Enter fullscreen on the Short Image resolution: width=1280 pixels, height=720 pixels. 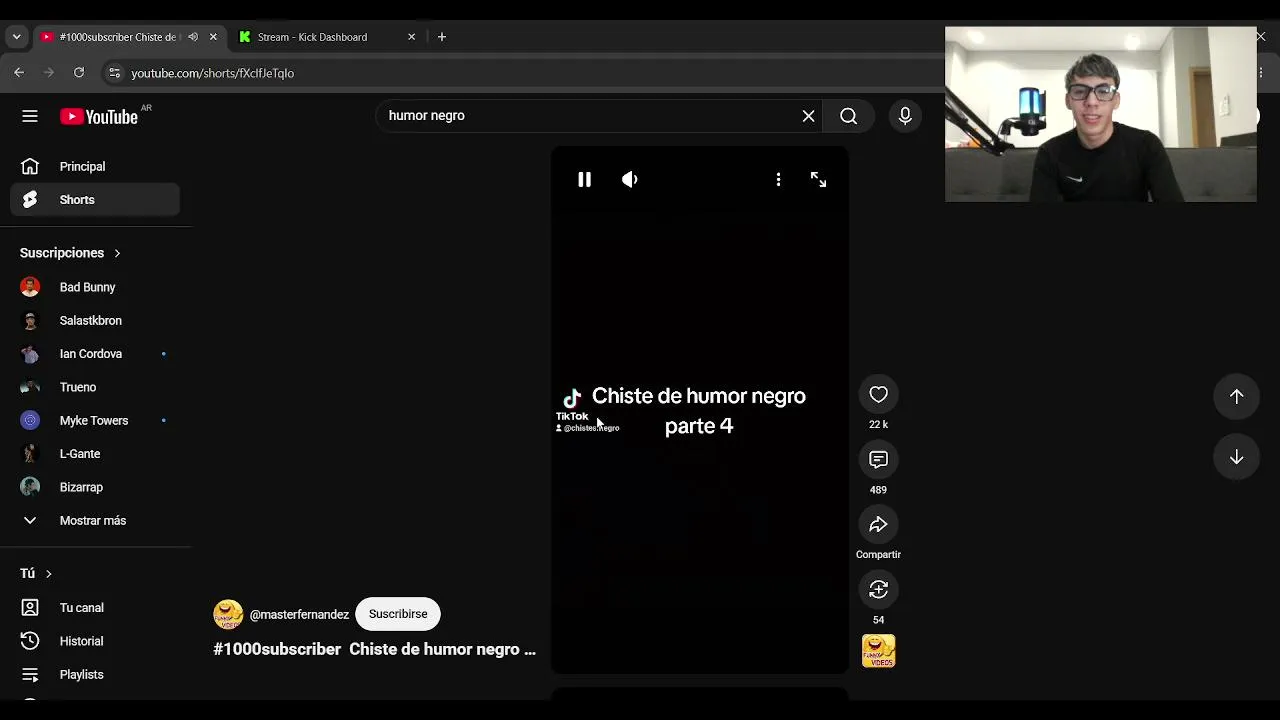[818, 180]
